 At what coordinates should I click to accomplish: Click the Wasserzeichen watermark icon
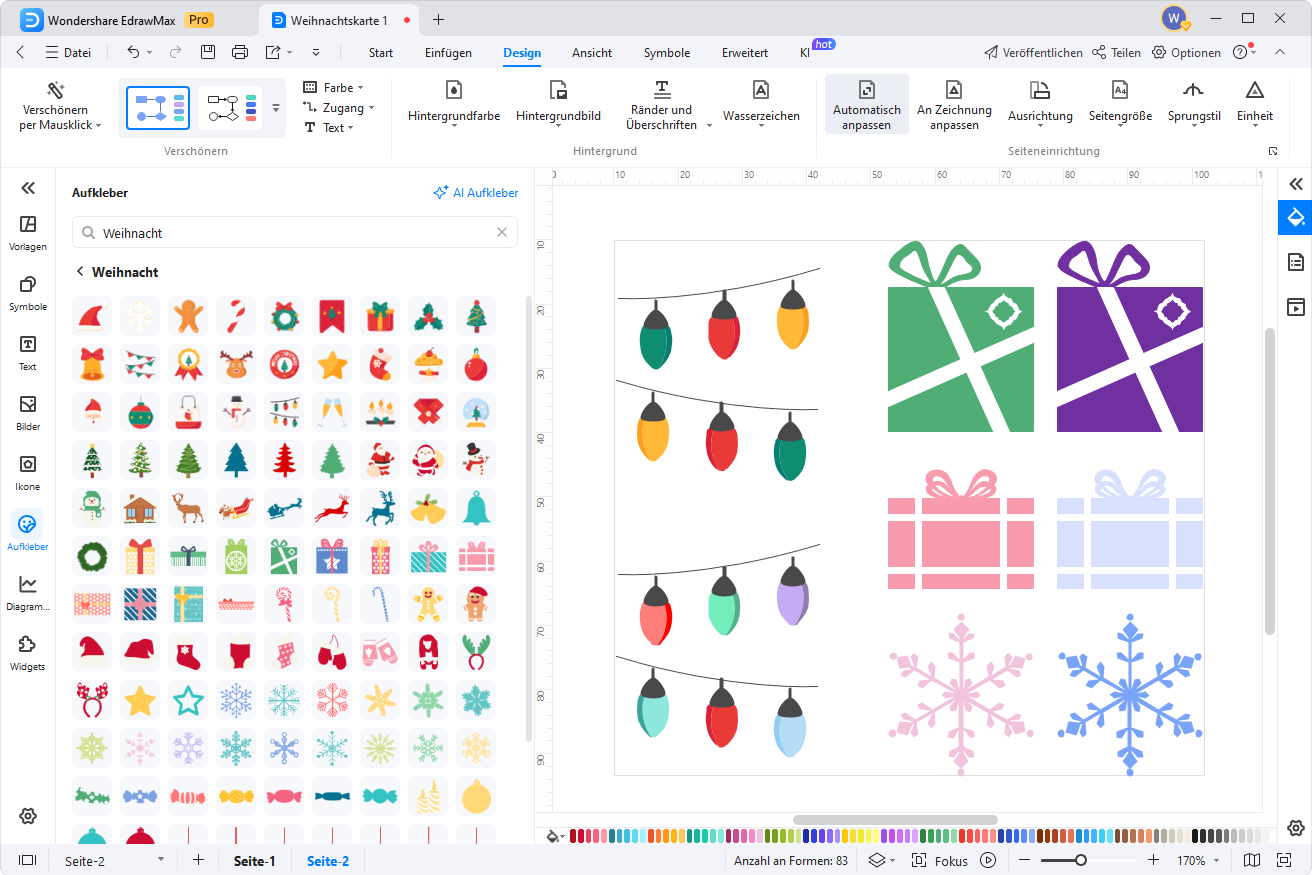[x=761, y=91]
